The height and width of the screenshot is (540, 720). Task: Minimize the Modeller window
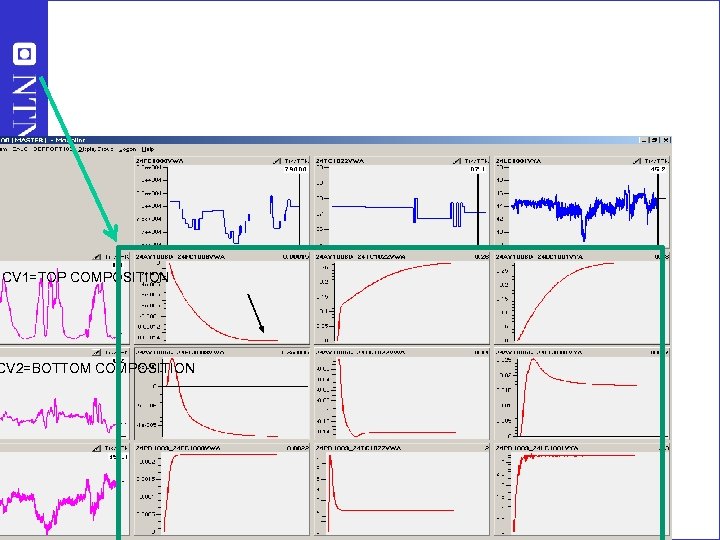tap(644, 140)
